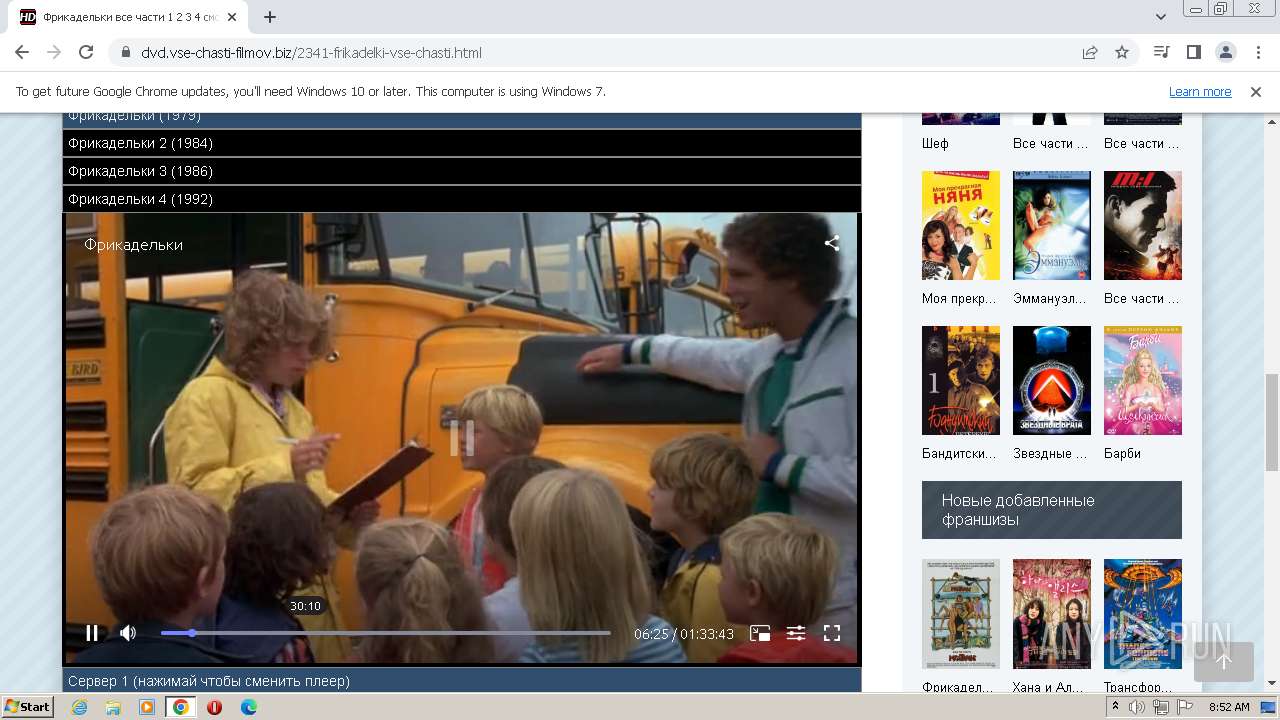Image resolution: width=1280 pixels, height=720 pixels.
Task: Bookmark this page with star icon
Action: coord(1122,52)
